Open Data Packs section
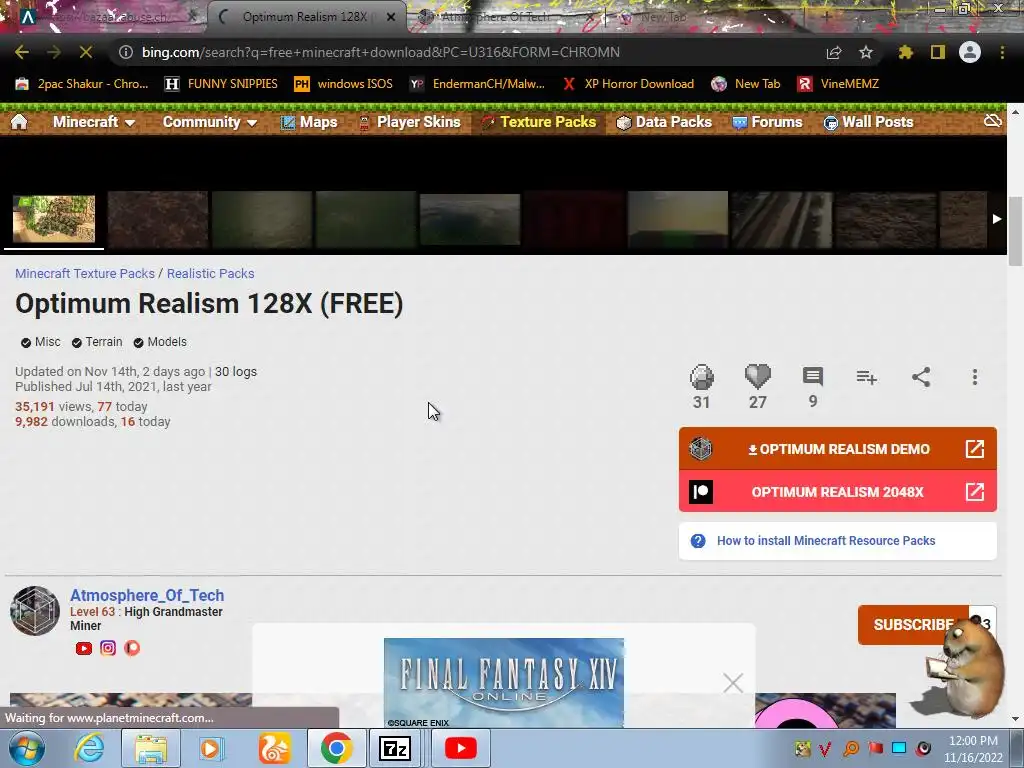The height and width of the screenshot is (768, 1024). [664, 121]
